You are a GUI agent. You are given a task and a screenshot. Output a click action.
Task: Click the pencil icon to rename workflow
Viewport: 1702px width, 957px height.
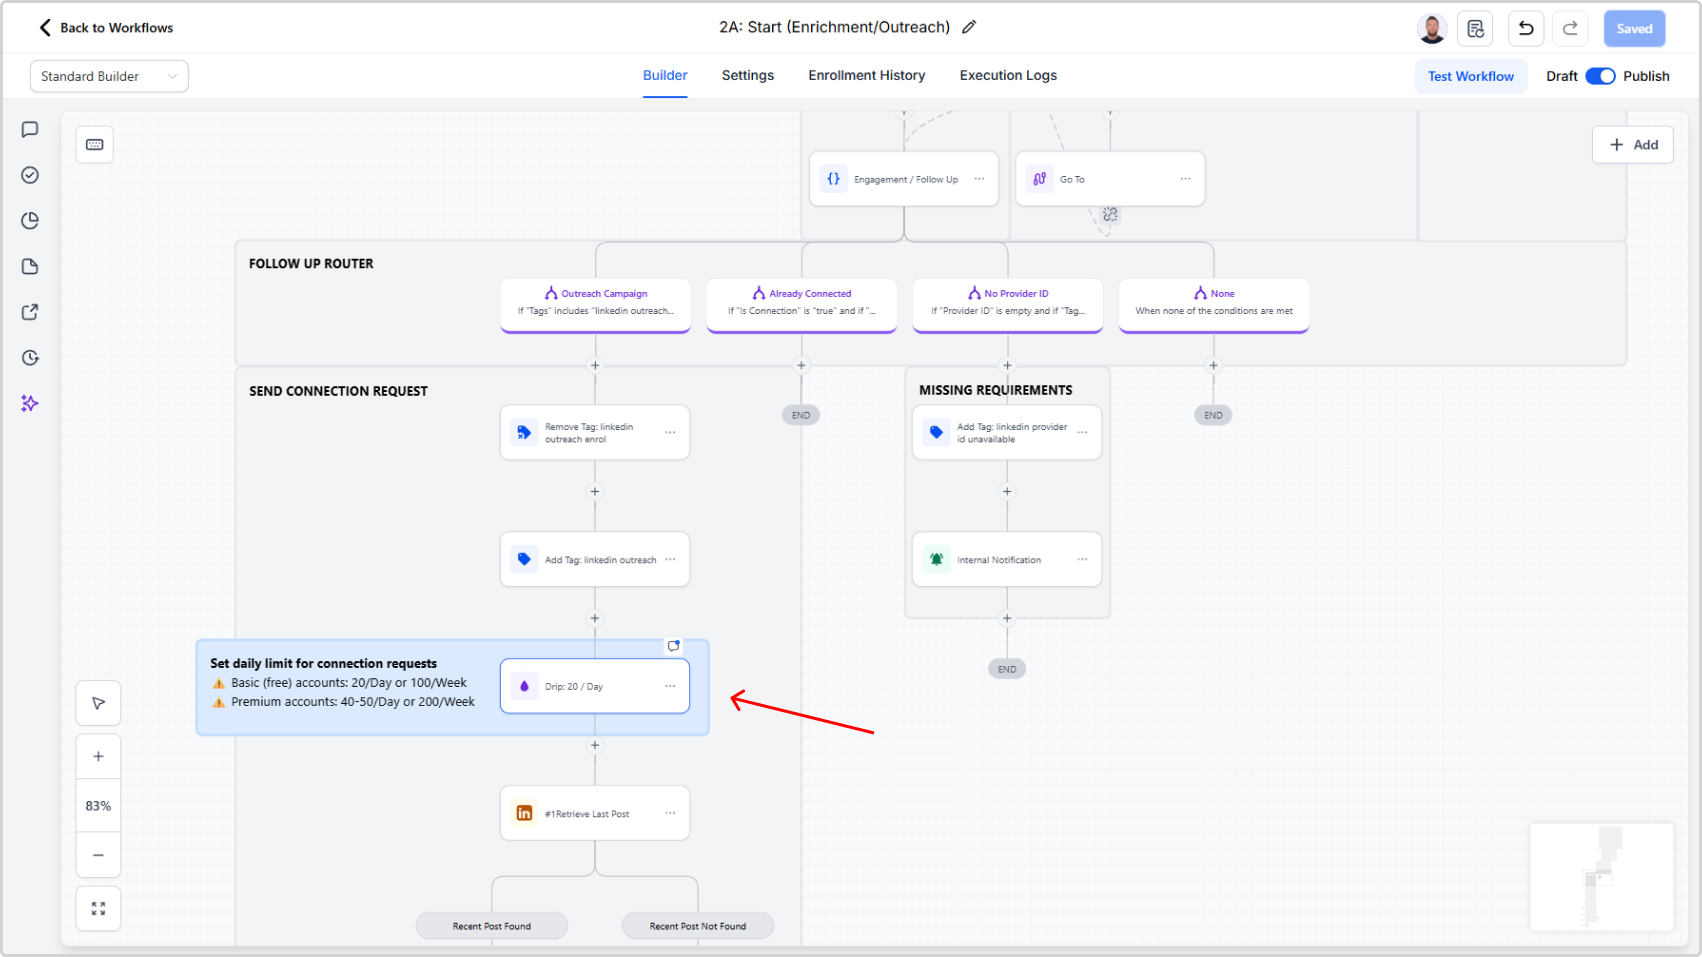[968, 27]
